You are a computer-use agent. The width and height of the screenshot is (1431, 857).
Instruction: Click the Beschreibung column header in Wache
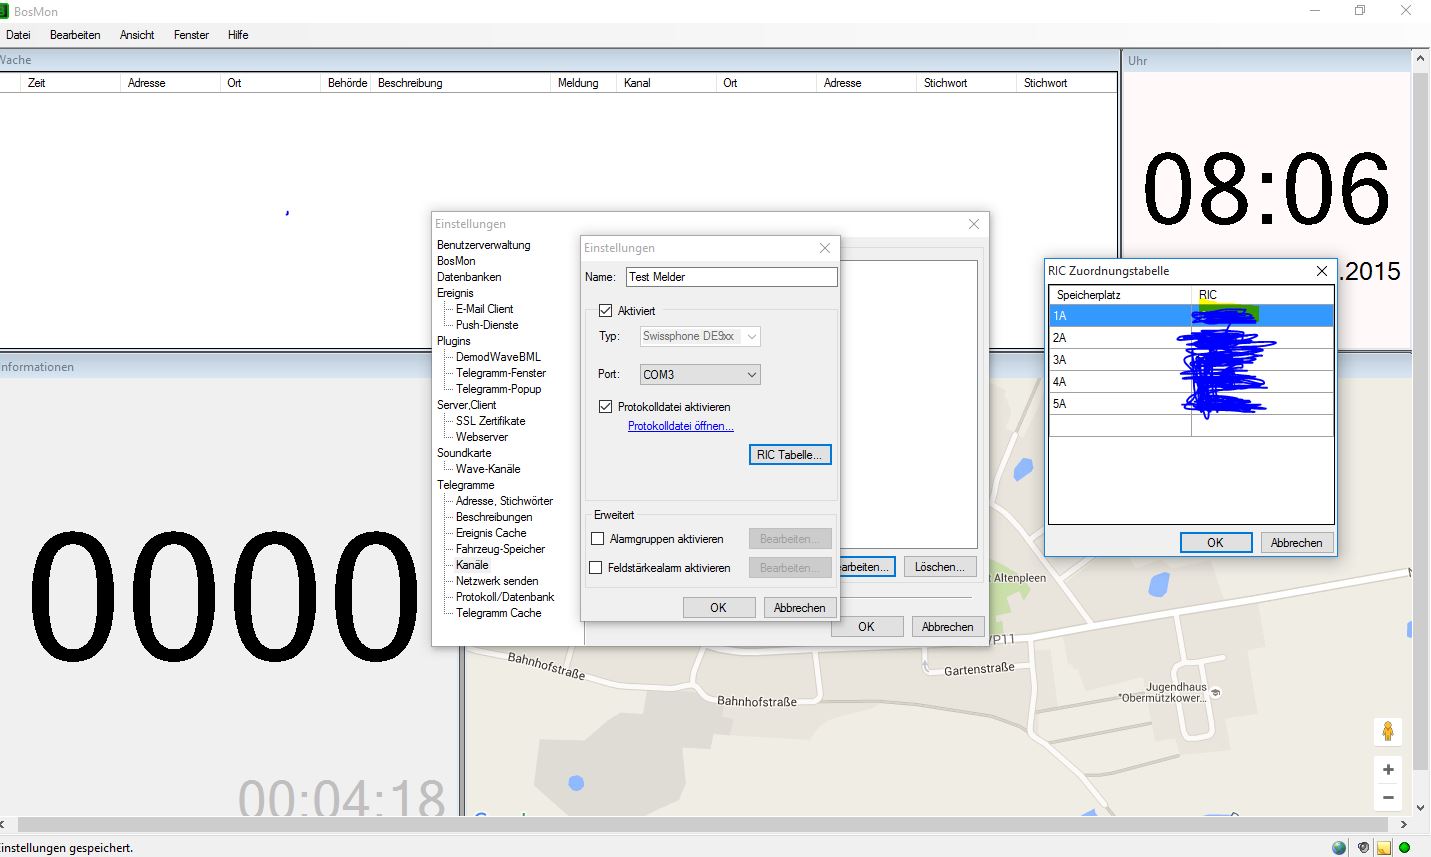pyautogui.click(x=460, y=83)
